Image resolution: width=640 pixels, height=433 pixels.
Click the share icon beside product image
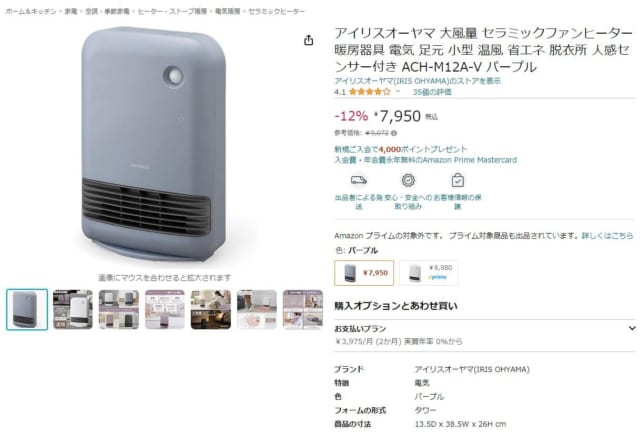[x=309, y=40]
